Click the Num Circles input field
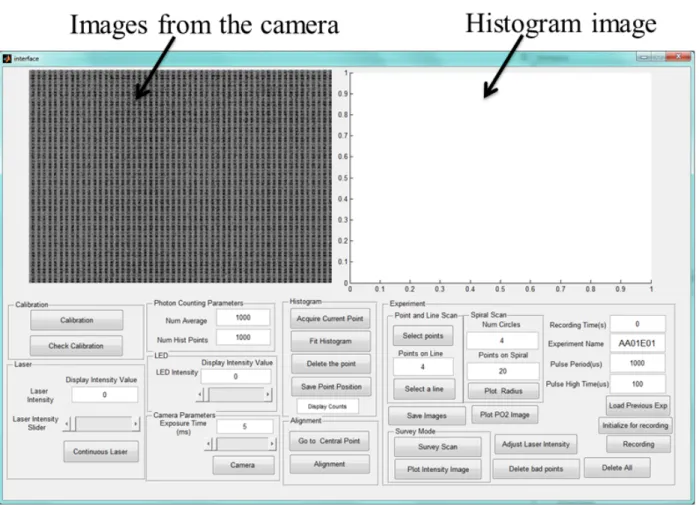The image size is (699, 505). click(x=502, y=341)
